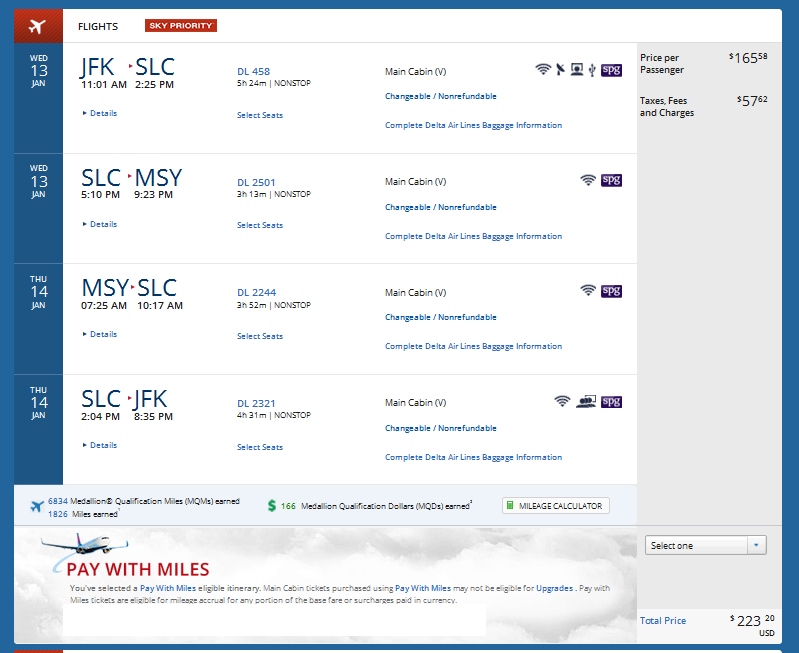Screen dimensions: 799x653
Task: Click the Sky Priority badge
Action: (x=180, y=26)
